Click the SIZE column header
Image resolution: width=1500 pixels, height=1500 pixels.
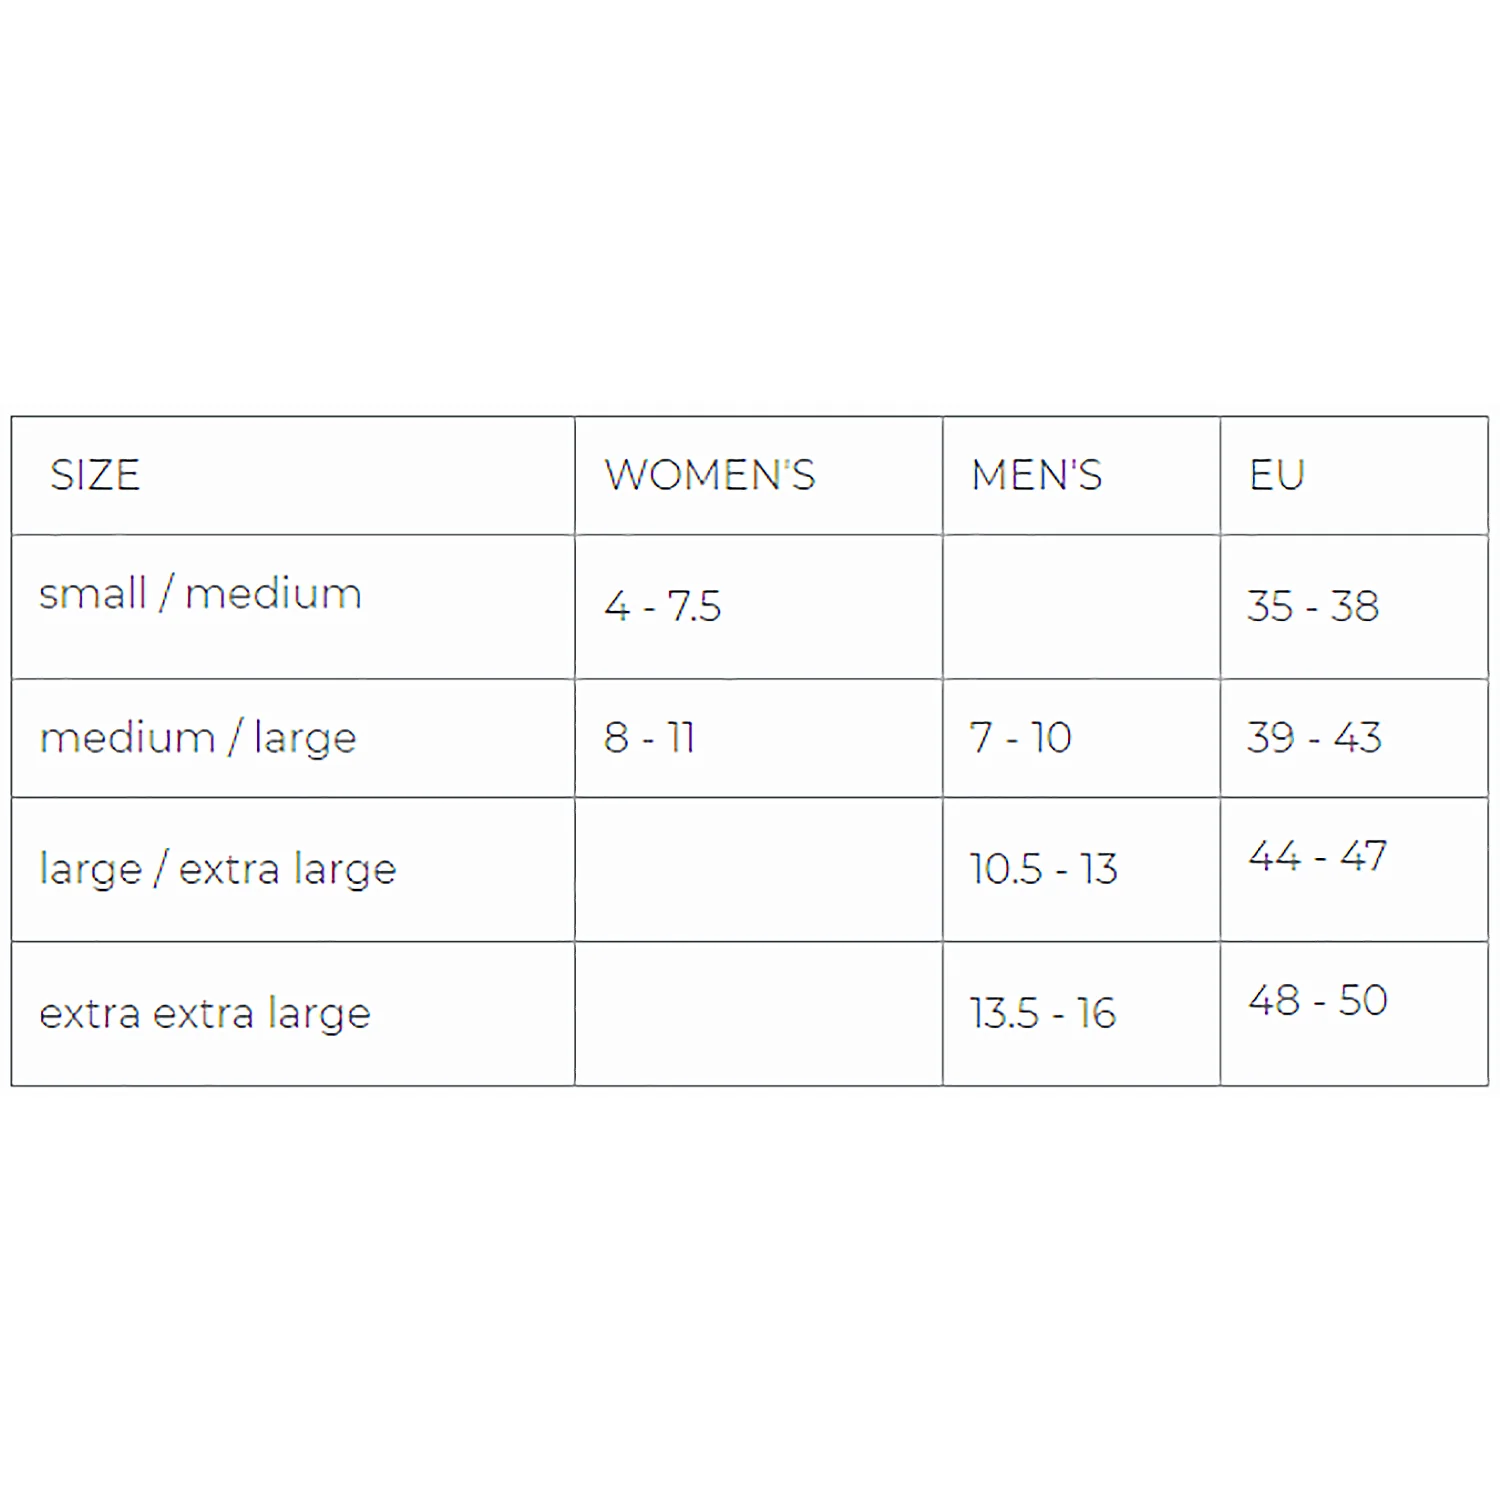click(x=95, y=475)
